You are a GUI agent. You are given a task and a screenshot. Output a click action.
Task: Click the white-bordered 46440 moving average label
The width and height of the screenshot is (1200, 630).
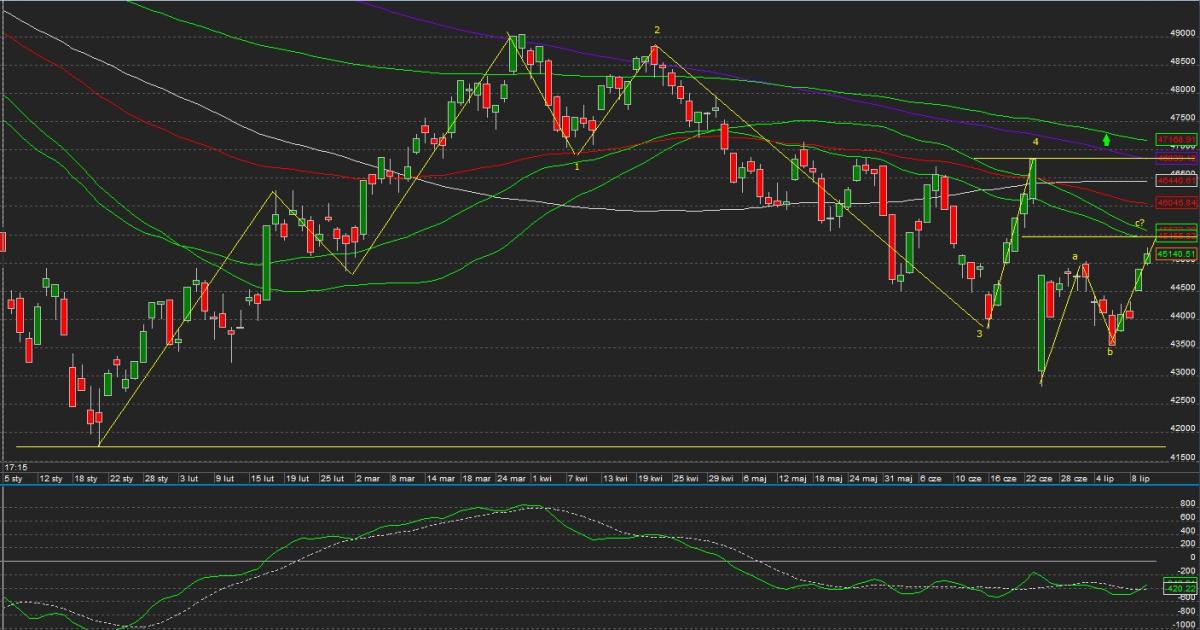1176,181
